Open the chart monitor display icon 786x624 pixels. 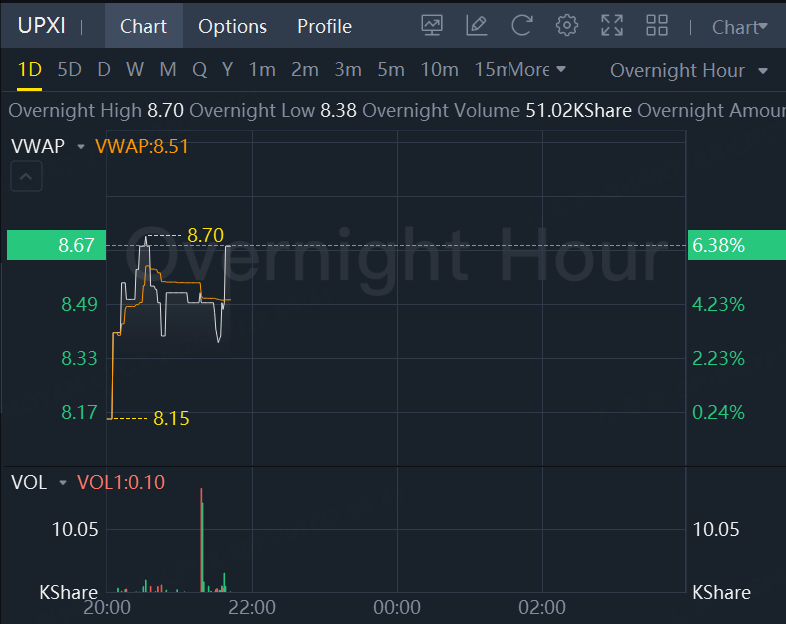432,26
